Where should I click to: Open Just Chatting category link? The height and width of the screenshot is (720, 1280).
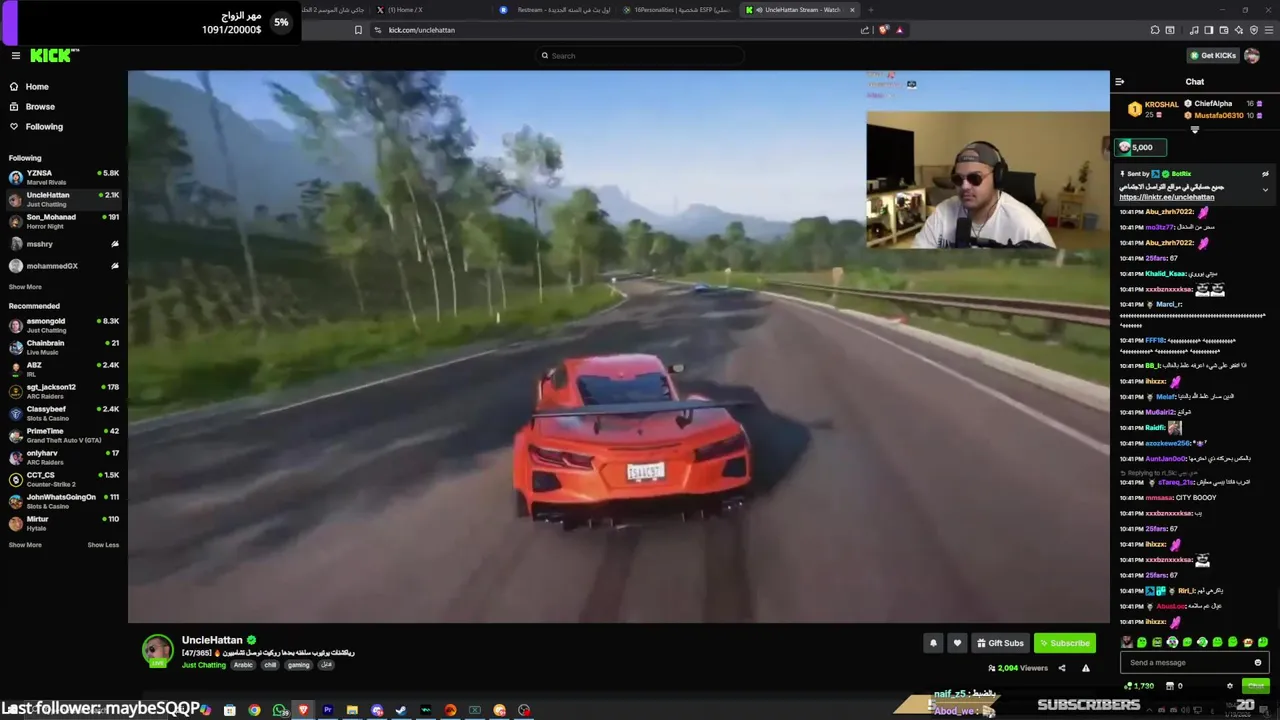pyautogui.click(x=204, y=665)
